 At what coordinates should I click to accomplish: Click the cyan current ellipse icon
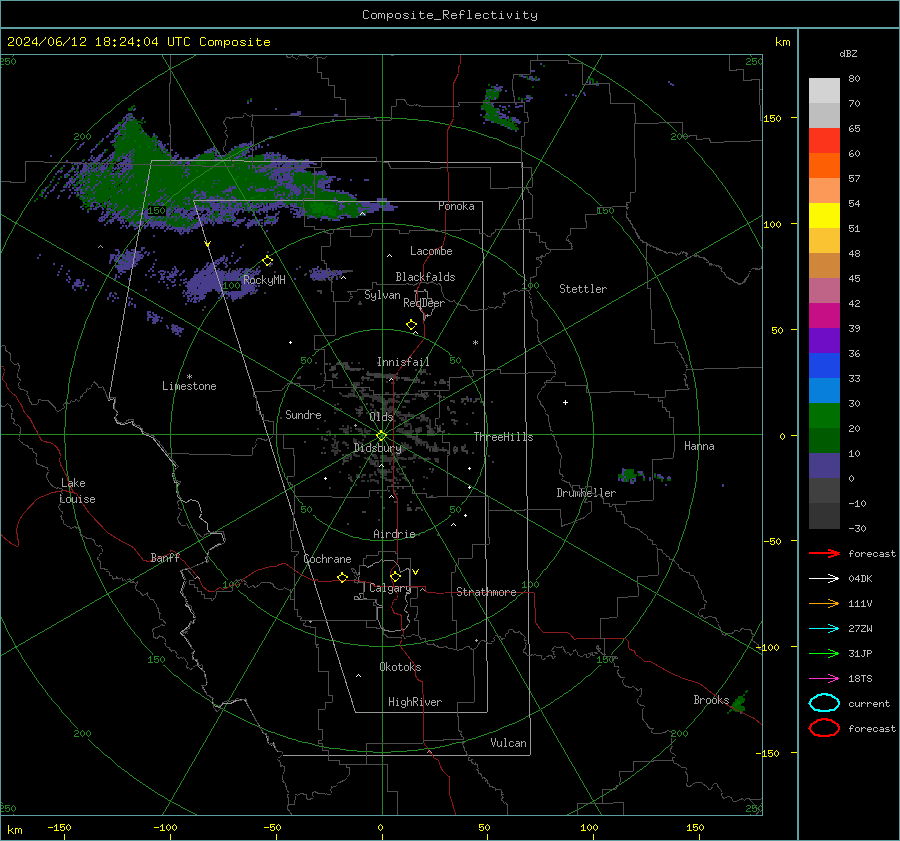pos(824,703)
